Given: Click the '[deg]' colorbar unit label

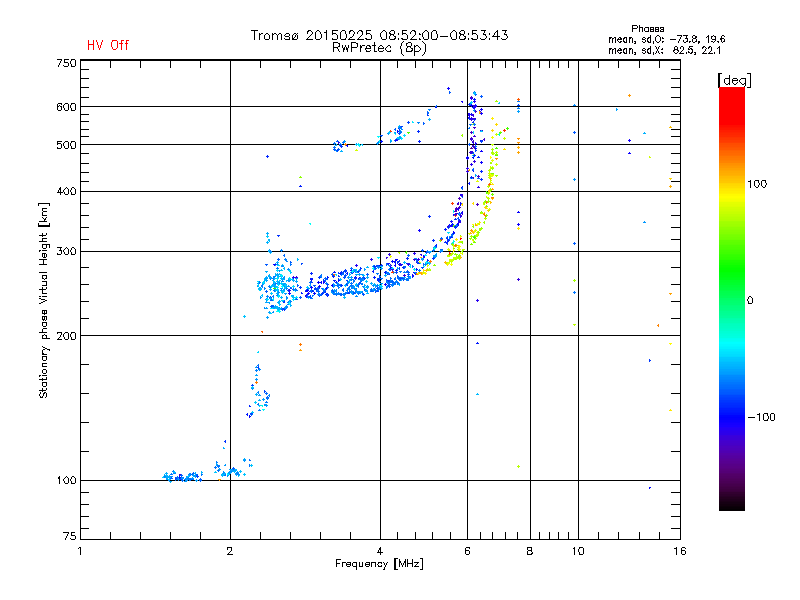Looking at the screenshot, I should [x=734, y=80].
